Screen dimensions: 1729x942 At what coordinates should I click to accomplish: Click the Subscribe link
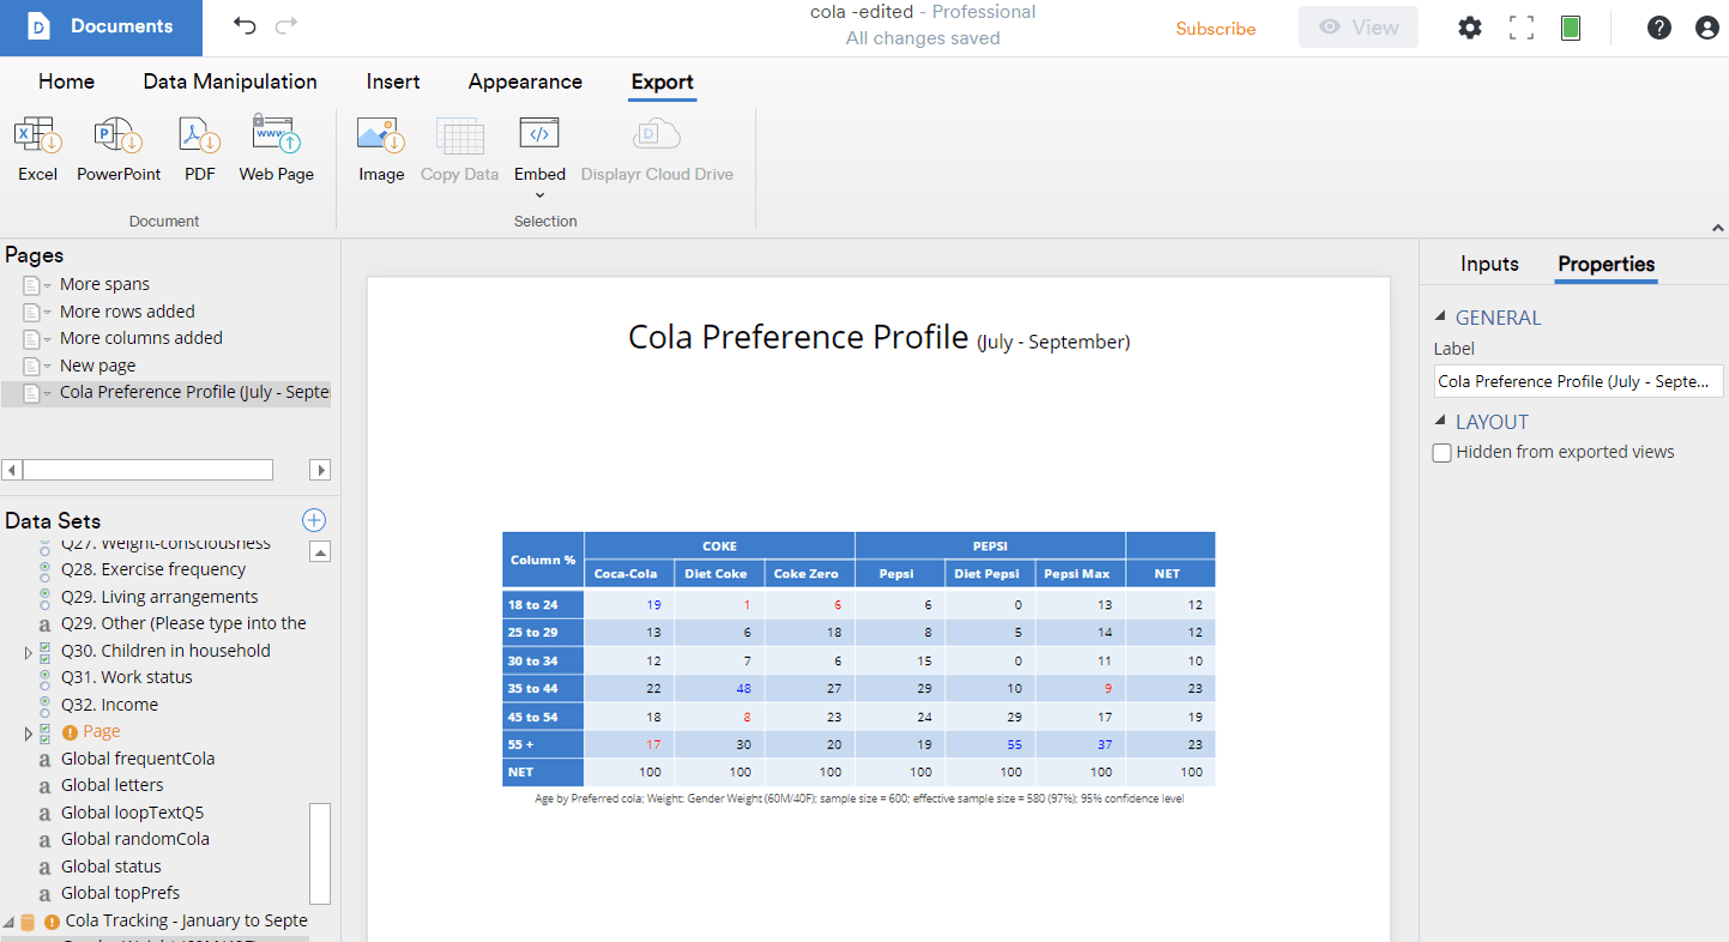tap(1215, 29)
